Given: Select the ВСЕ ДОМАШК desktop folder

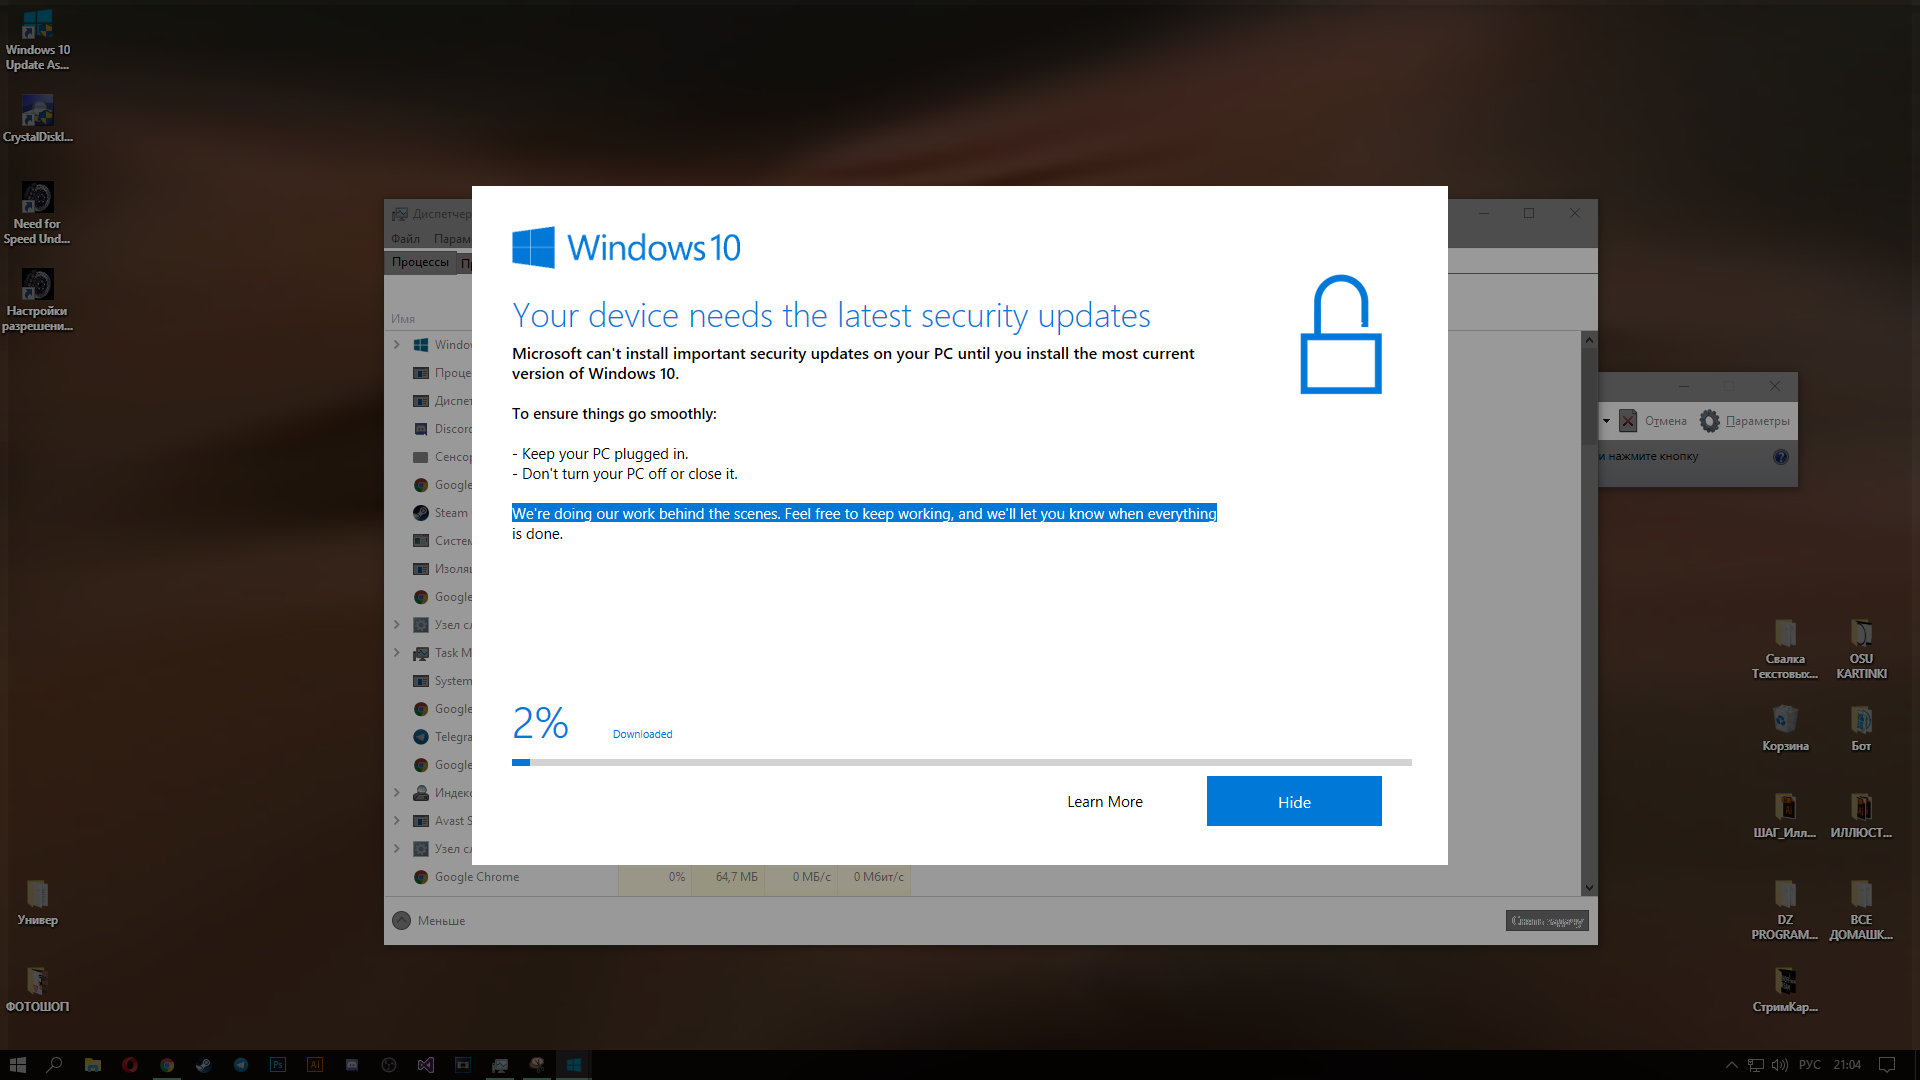Looking at the screenshot, I should (1861, 910).
